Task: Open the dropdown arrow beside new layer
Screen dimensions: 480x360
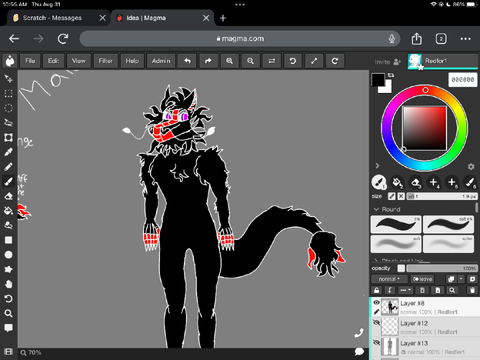Action: [x=461, y=279]
